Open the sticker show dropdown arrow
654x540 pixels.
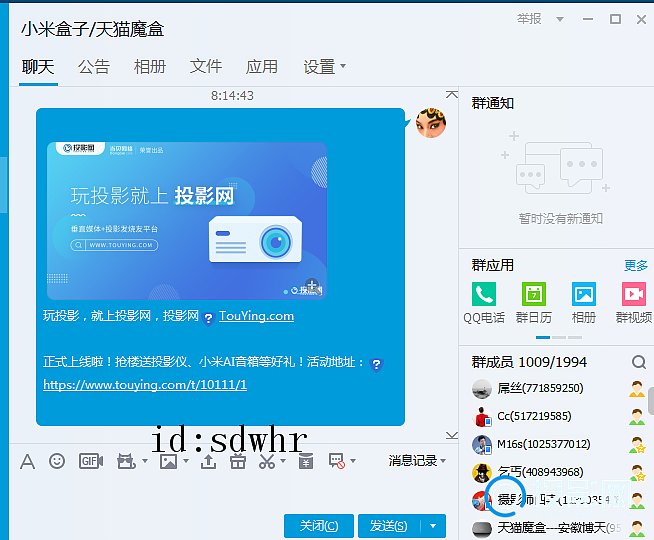145,461
